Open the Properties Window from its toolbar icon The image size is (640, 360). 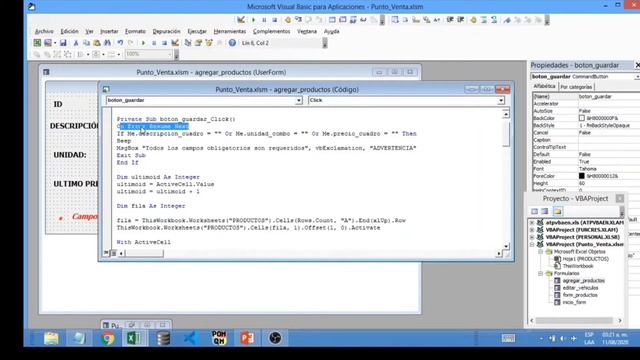point(198,43)
